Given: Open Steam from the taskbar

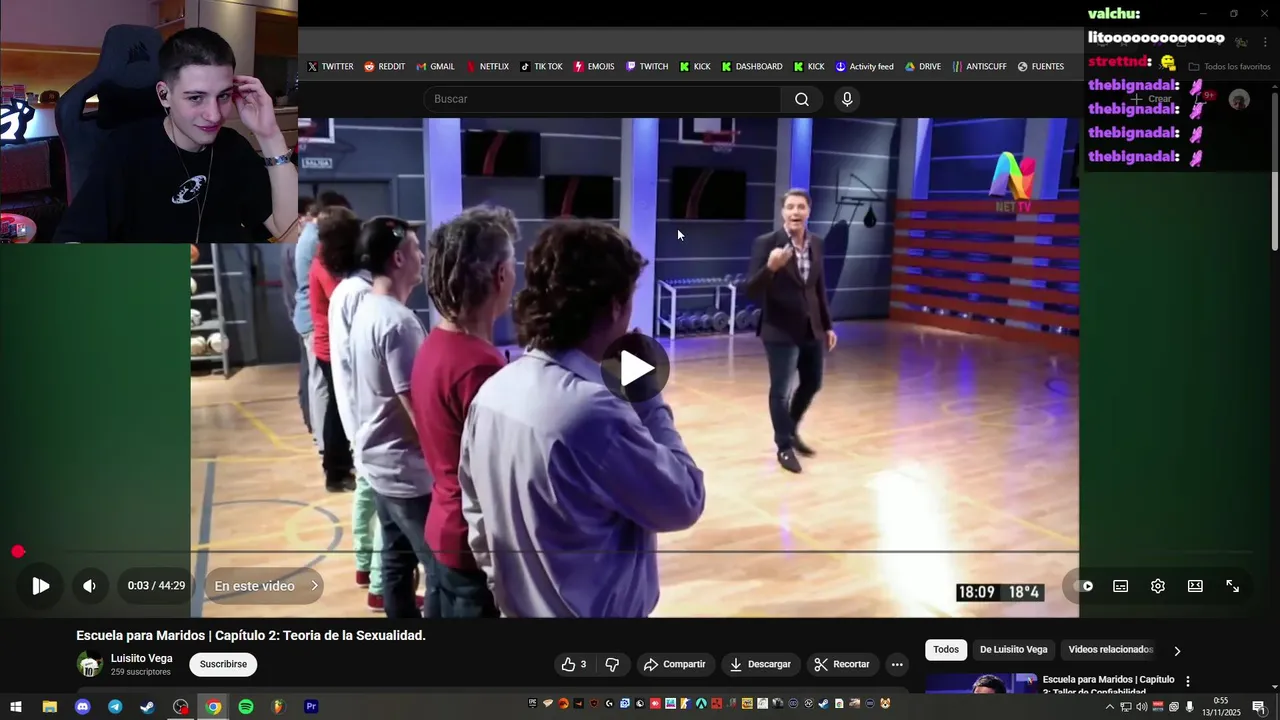Looking at the screenshot, I should tap(147, 707).
